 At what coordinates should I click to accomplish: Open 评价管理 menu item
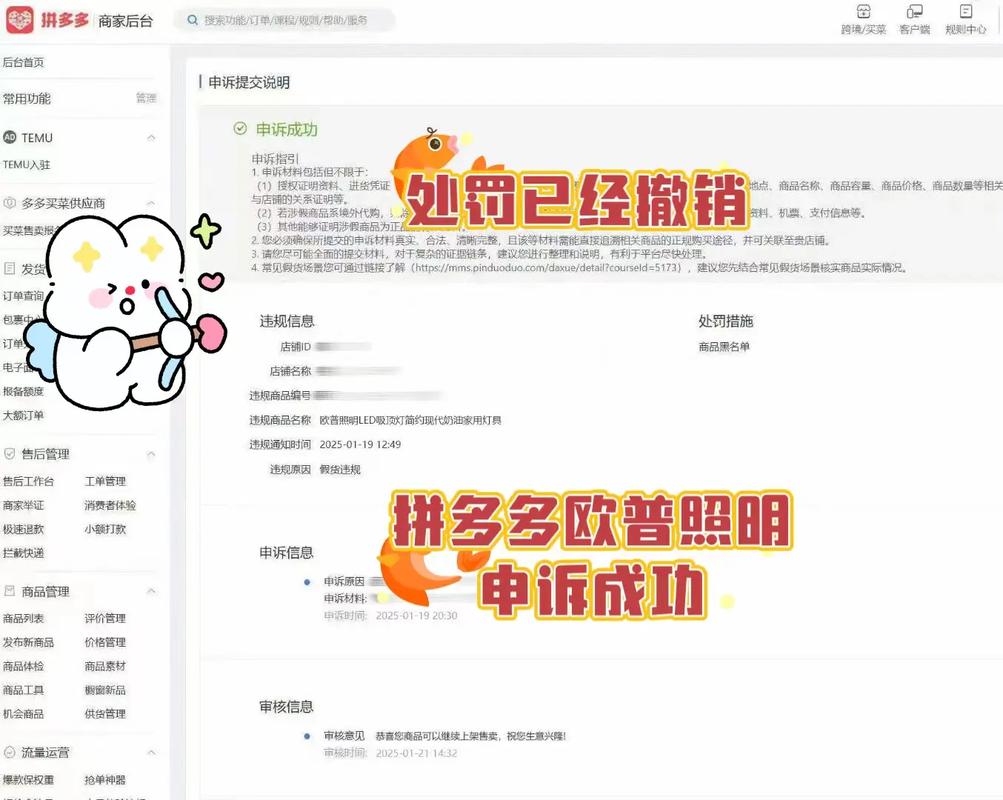105,618
